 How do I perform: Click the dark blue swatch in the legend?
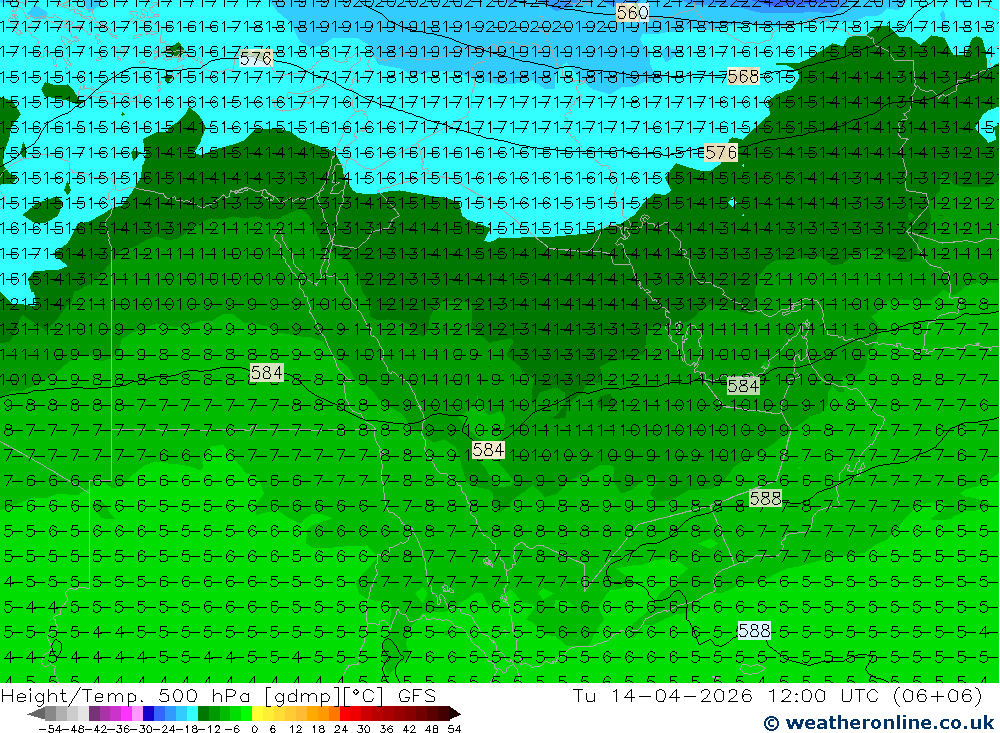(148, 714)
